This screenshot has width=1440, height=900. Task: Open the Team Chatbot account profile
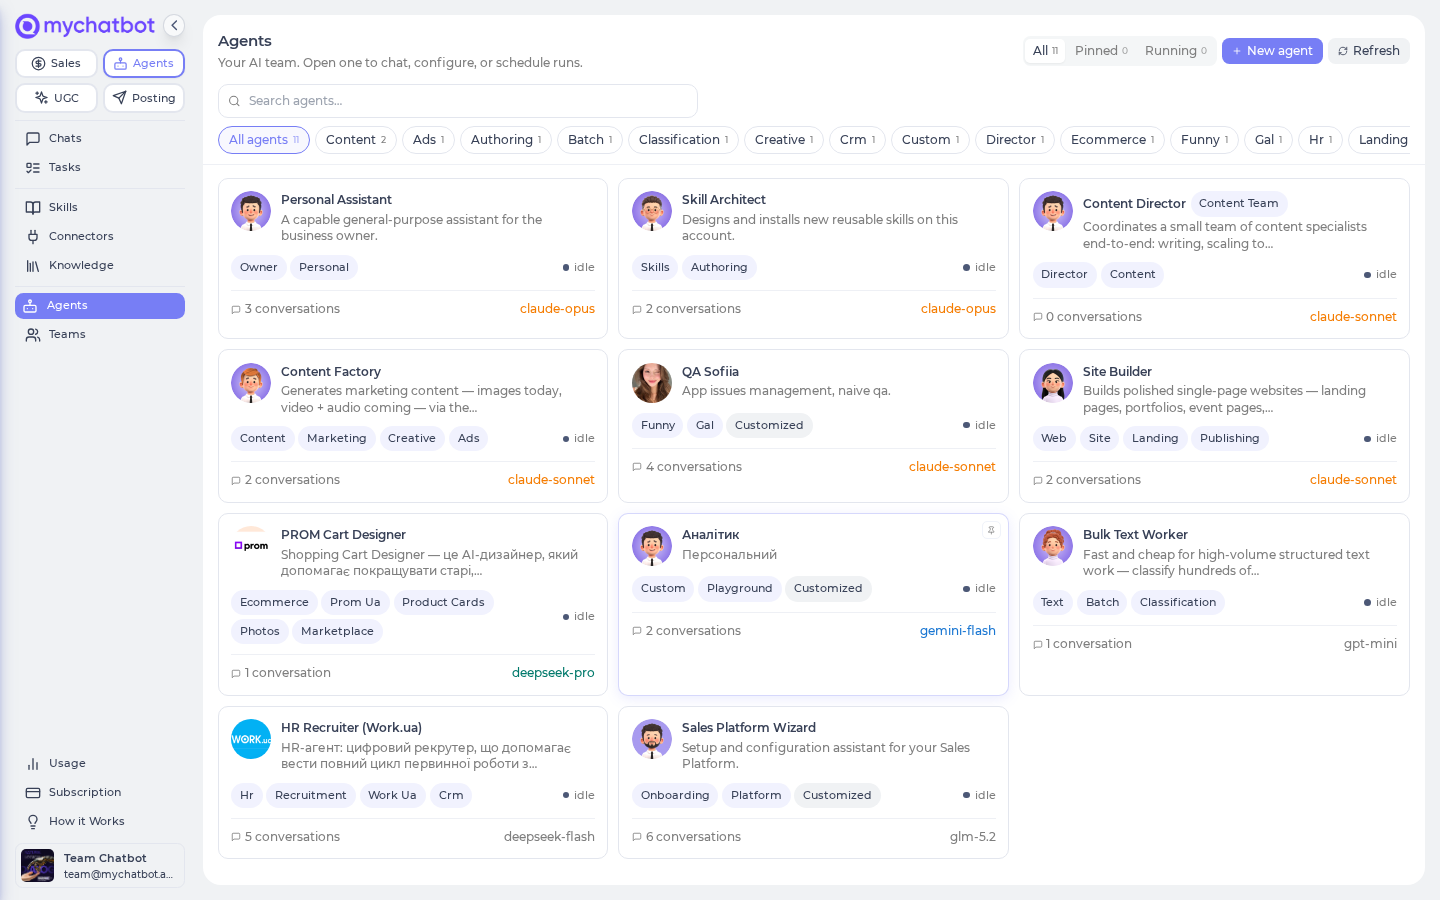[x=100, y=866]
